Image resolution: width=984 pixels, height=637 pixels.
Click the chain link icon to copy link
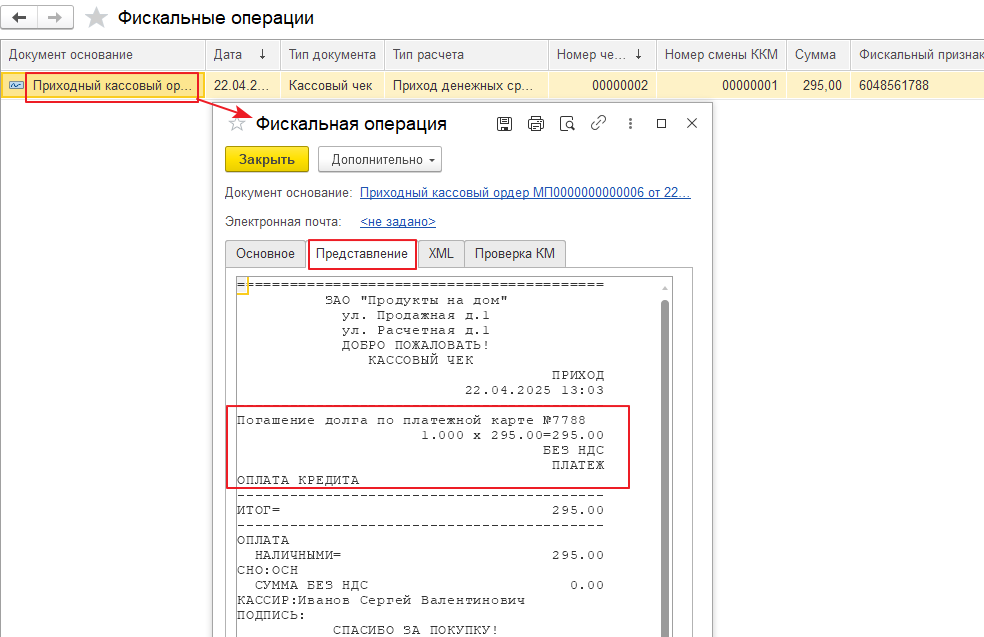click(x=599, y=124)
